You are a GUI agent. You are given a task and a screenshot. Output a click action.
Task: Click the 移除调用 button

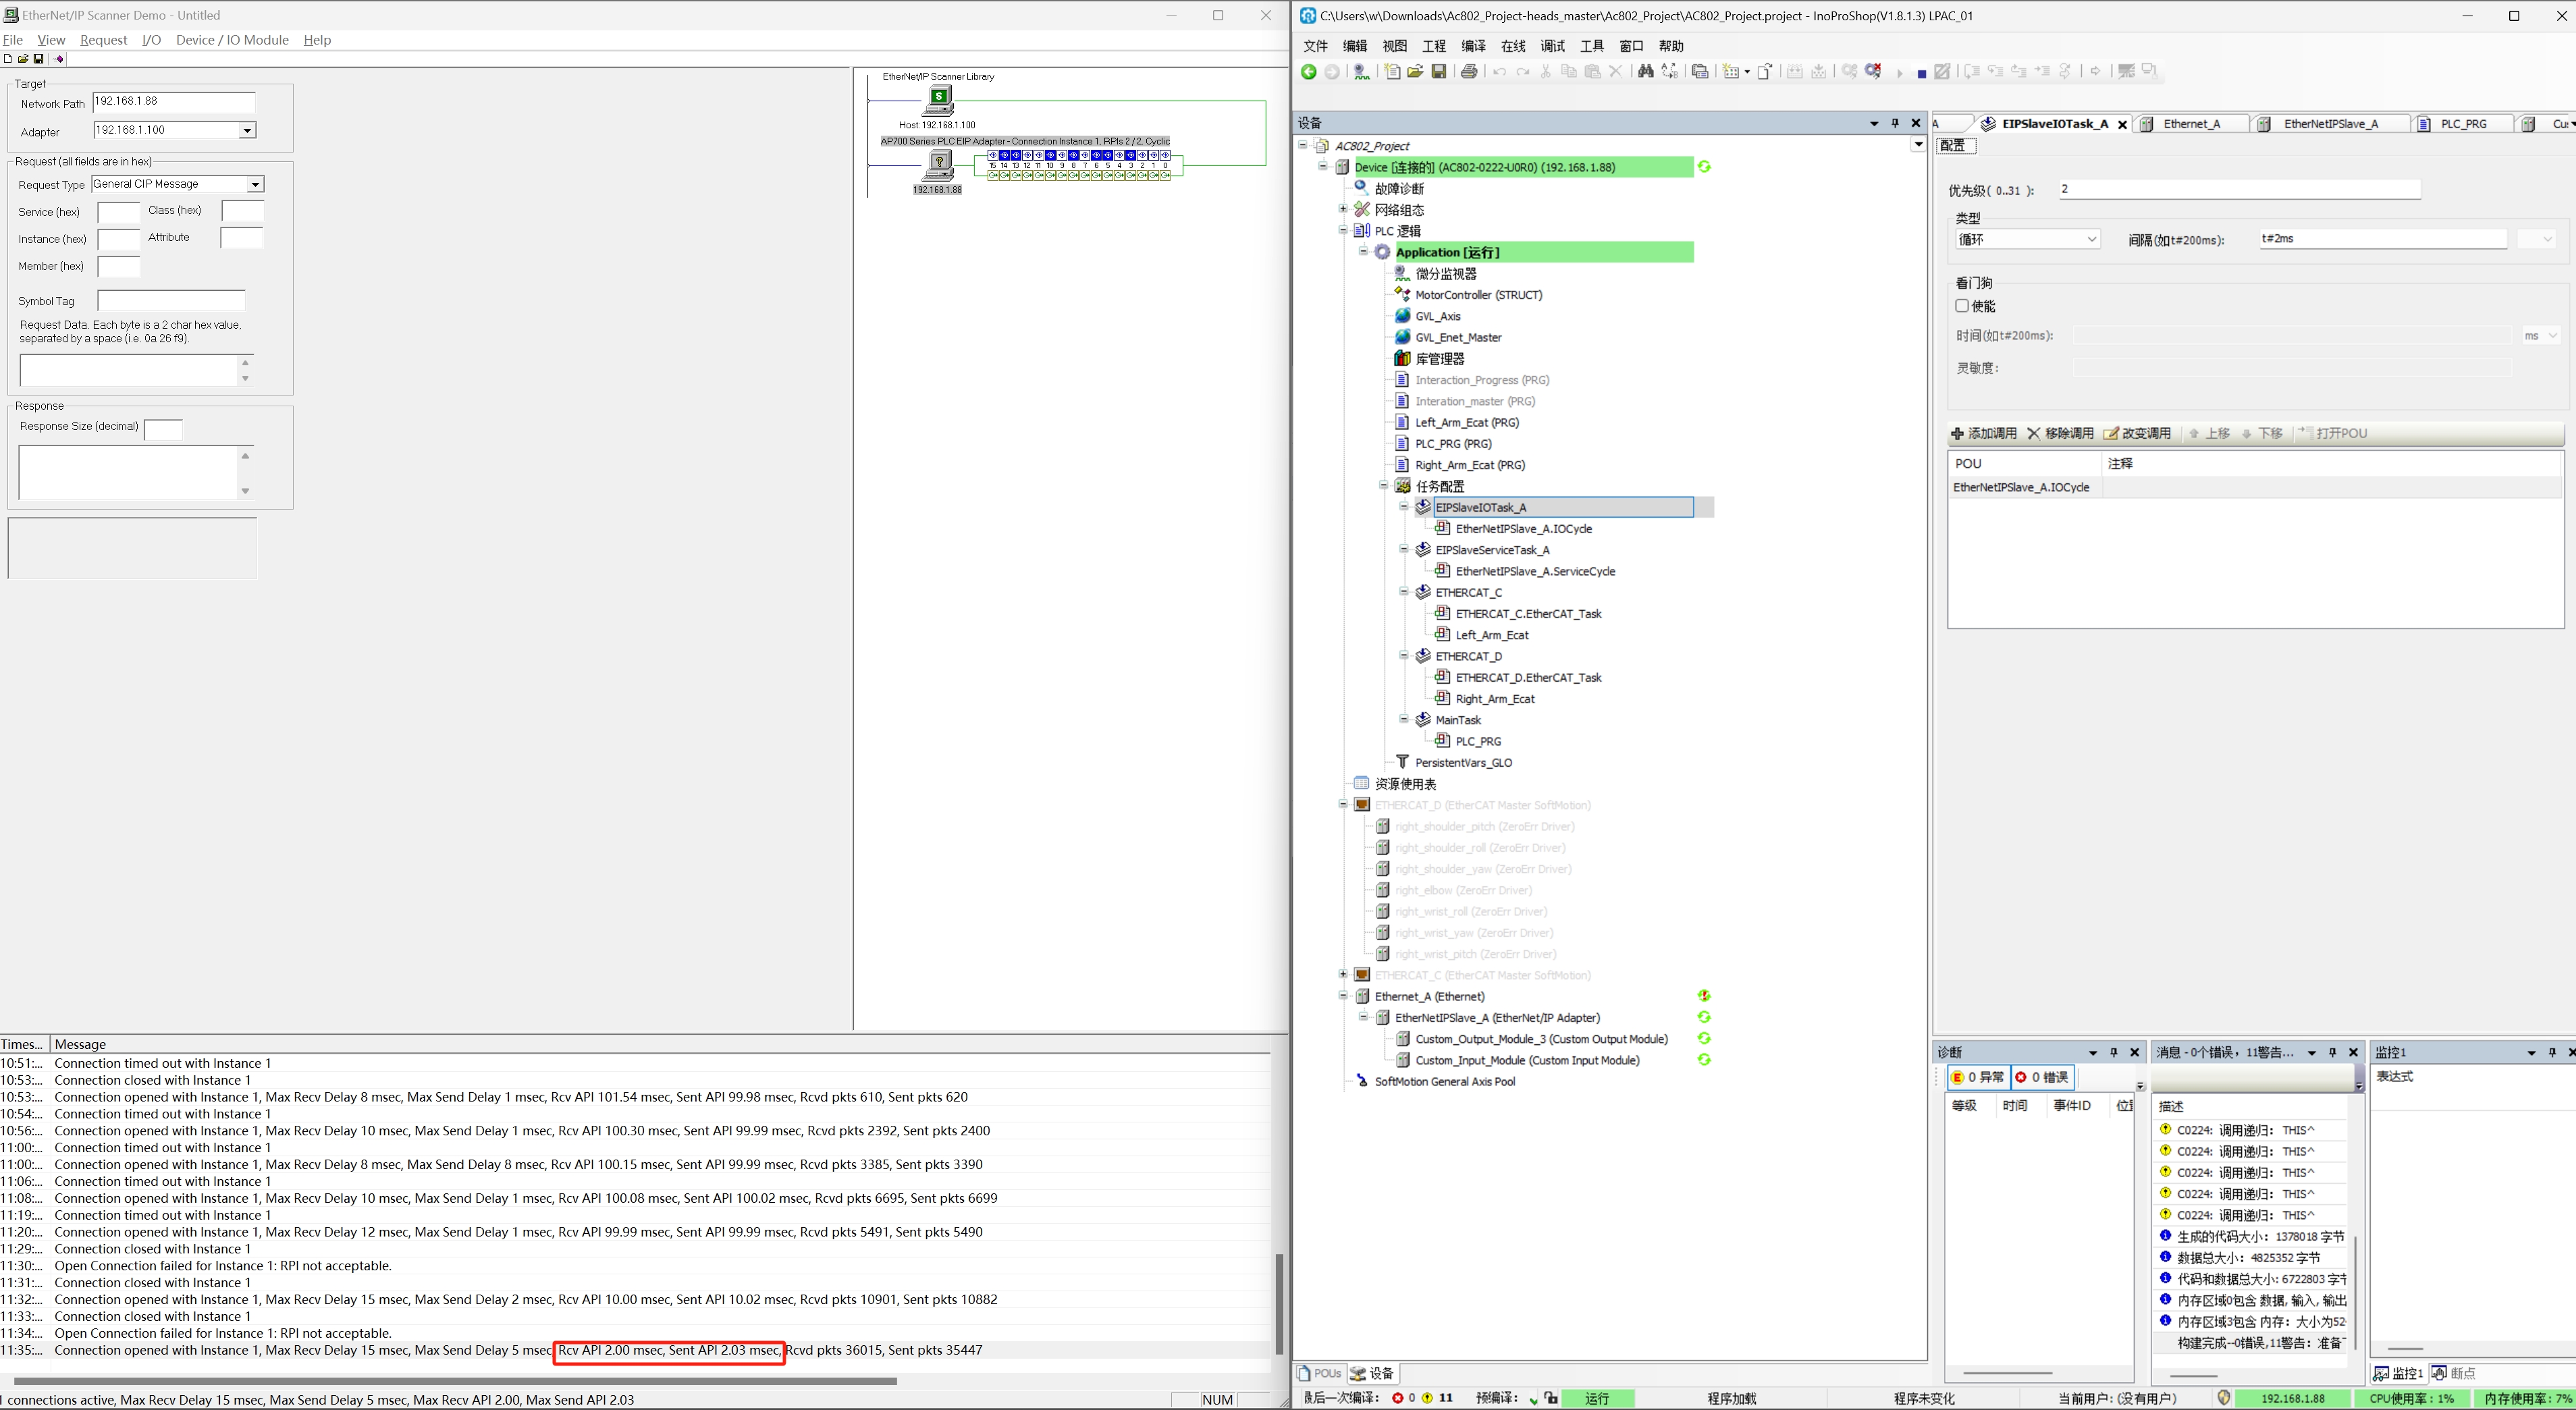click(2060, 433)
